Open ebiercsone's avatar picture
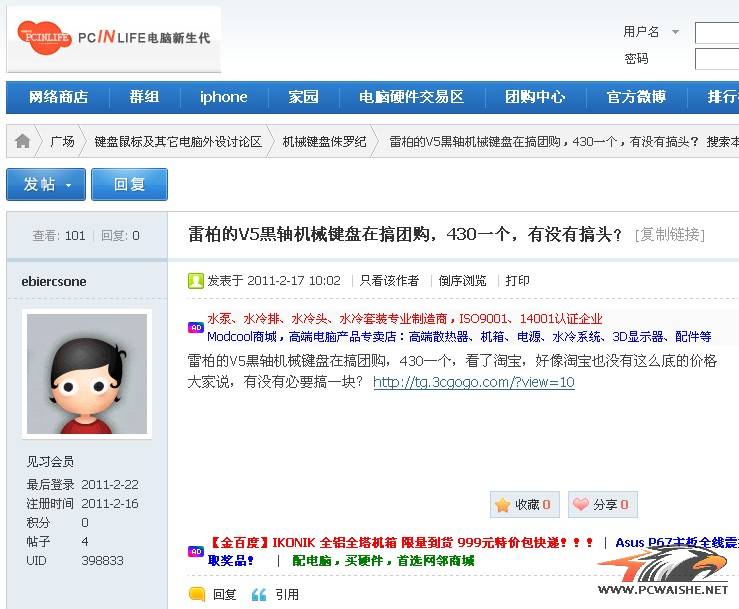Viewport: 739px width, 609px height. tap(87, 374)
